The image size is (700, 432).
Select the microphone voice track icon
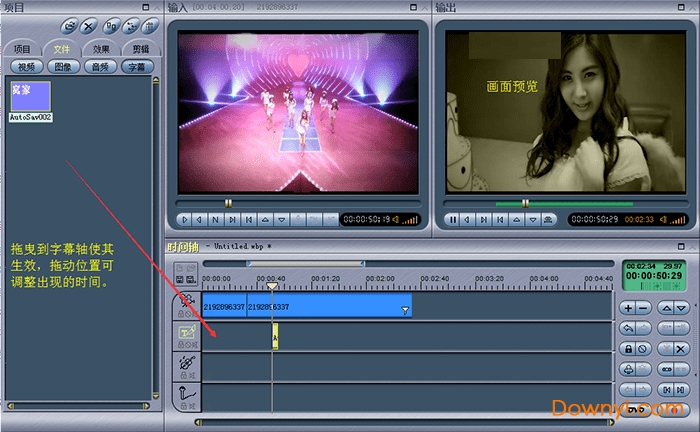tap(186, 395)
